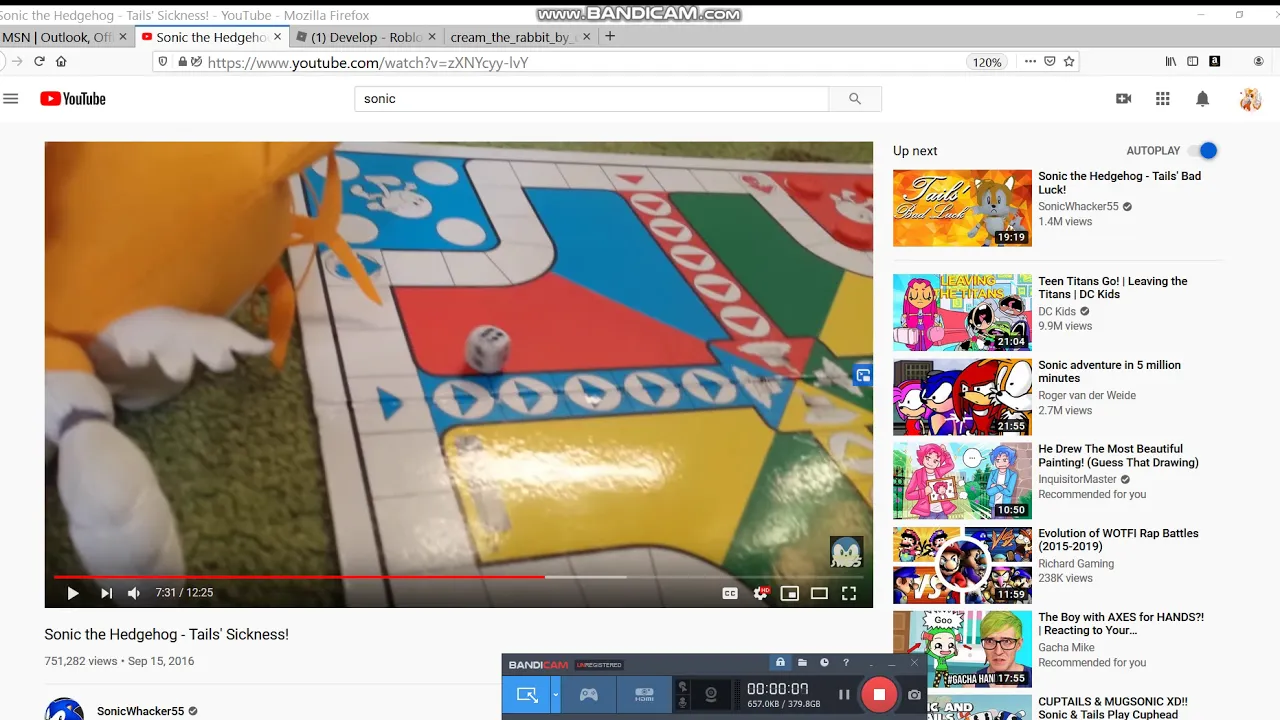The image size is (1280, 720).
Task: Open a new Firefox tab
Action: 610,37
